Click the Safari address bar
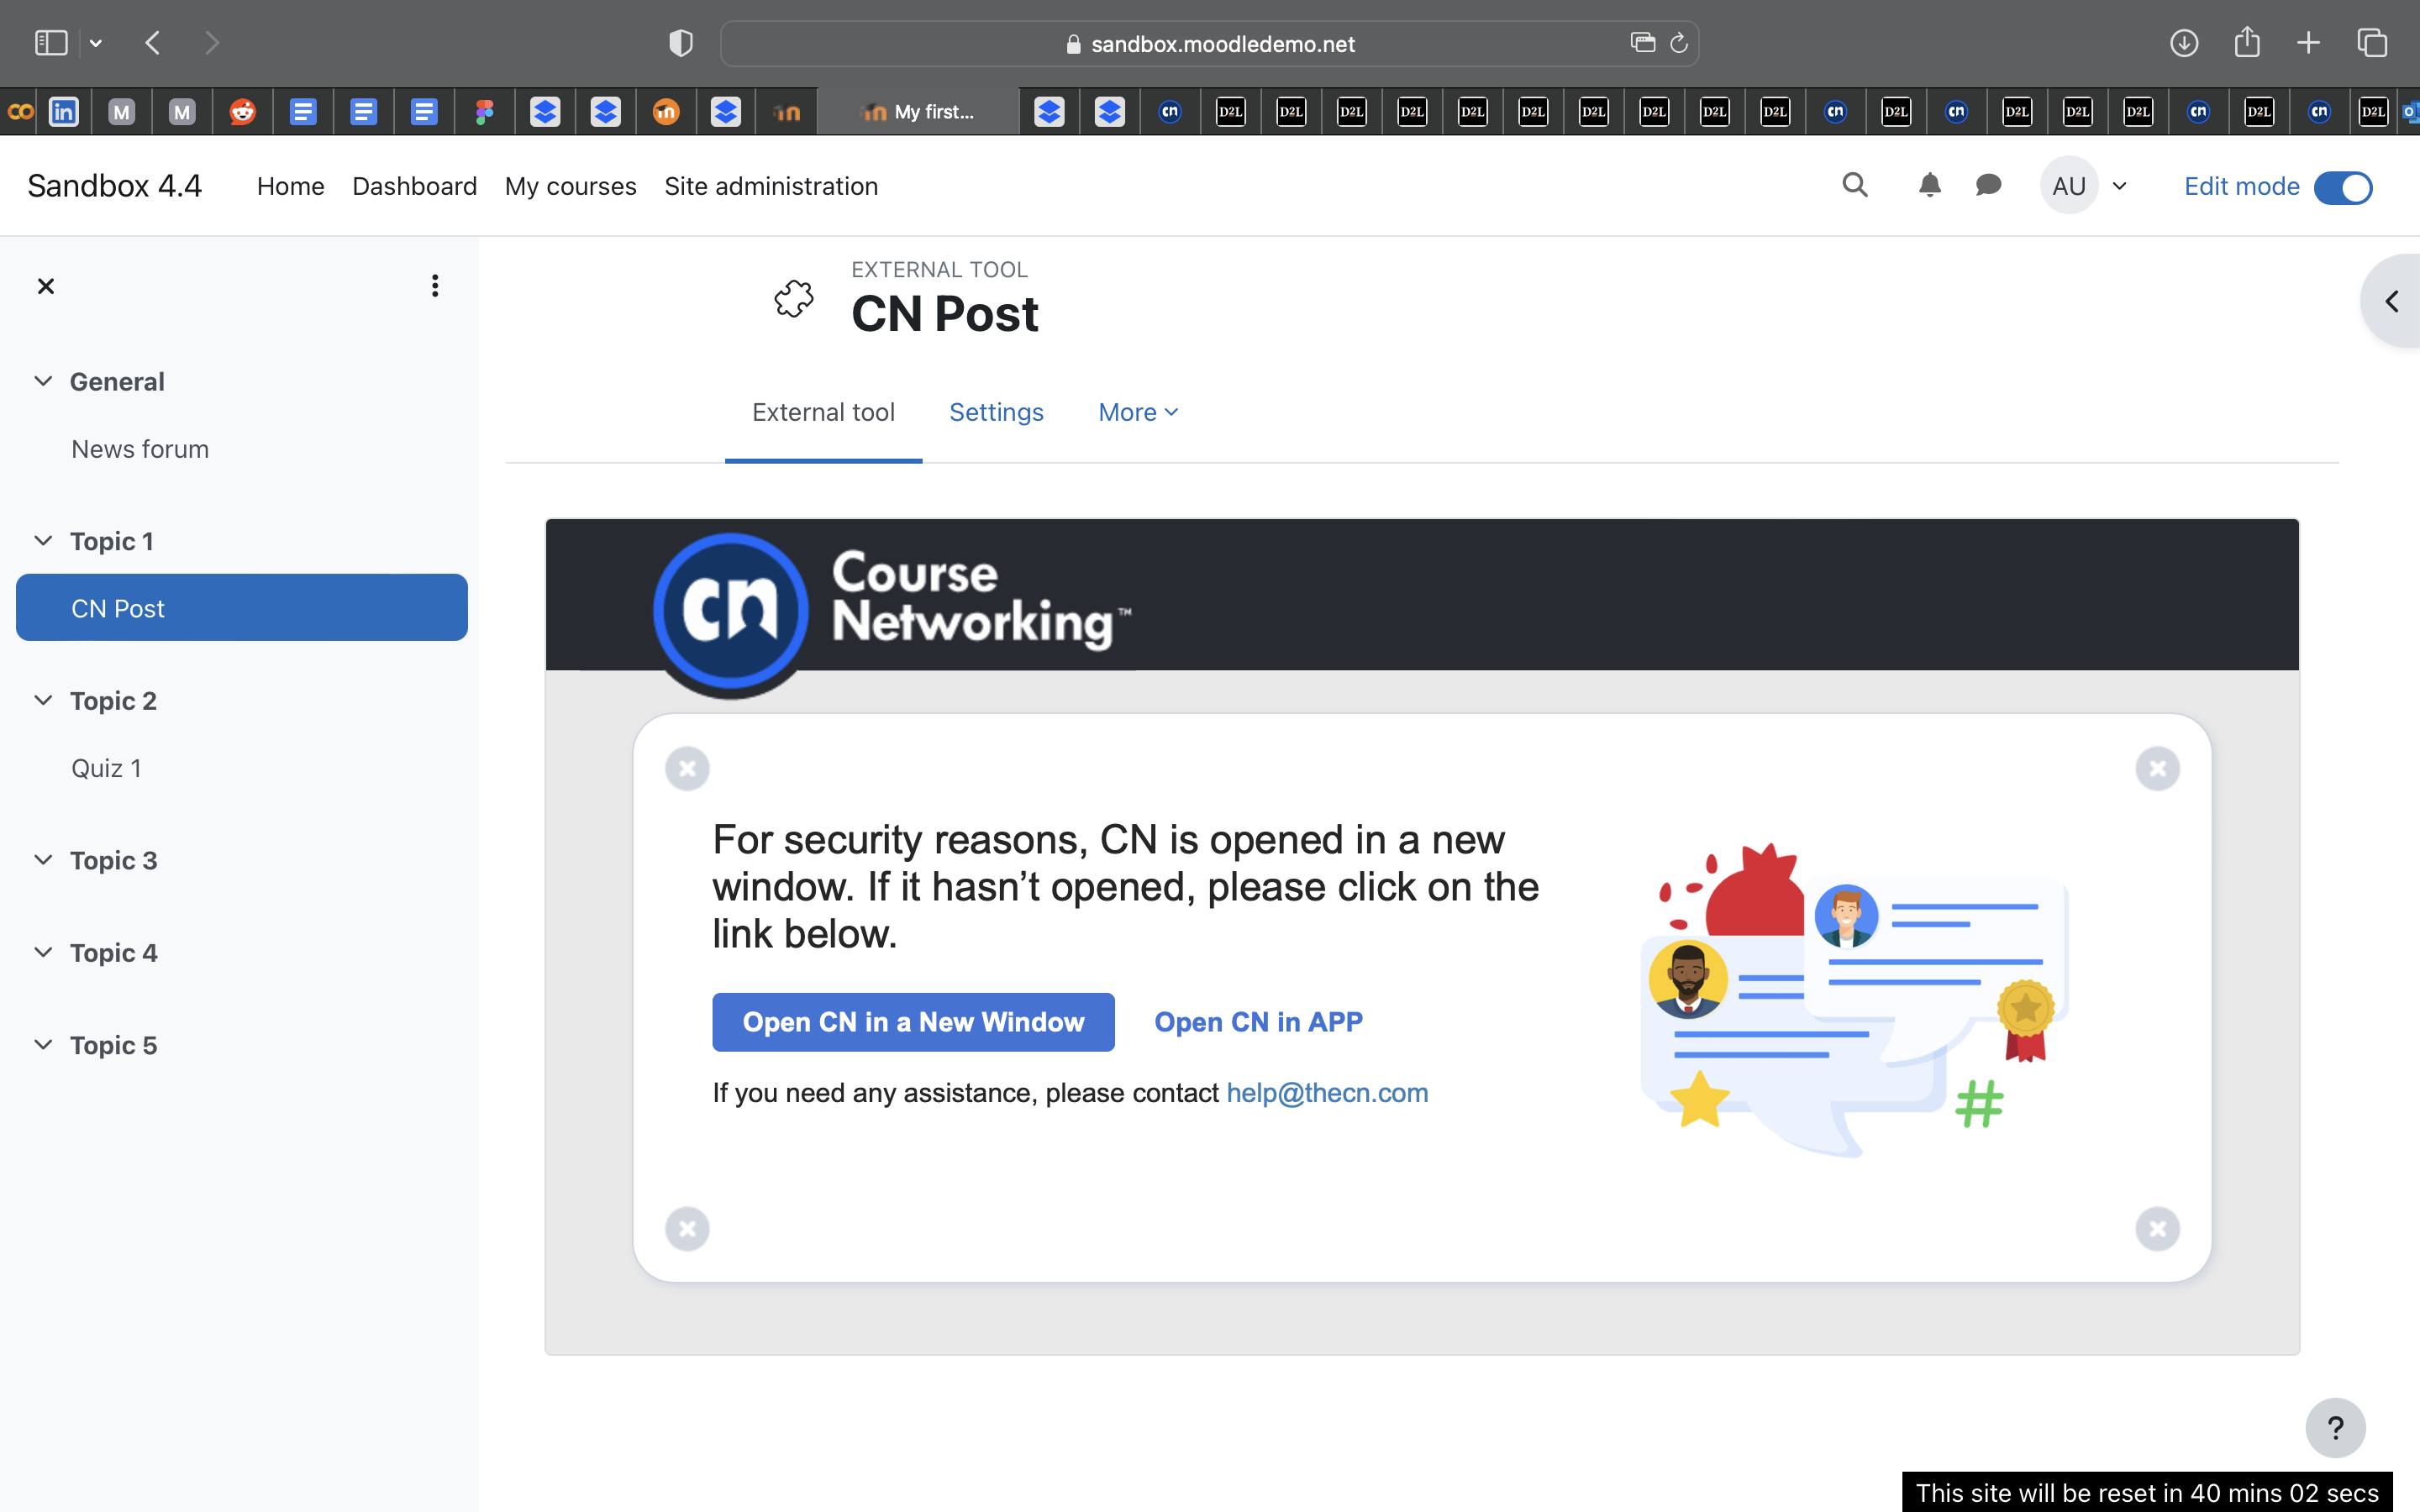Screen dimensions: 2420x1512 coord(1210,43)
